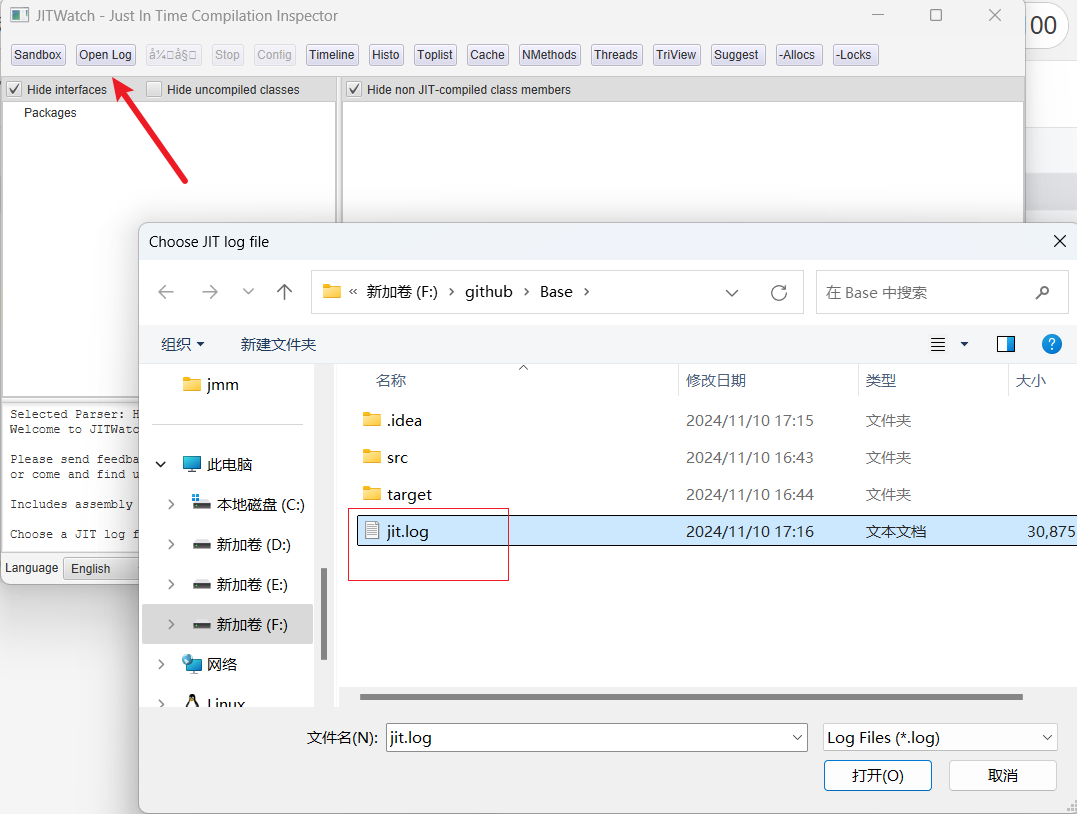This screenshot has width=1077, height=814.
Task: Select the target folder
Action: [x=409, y=494]
